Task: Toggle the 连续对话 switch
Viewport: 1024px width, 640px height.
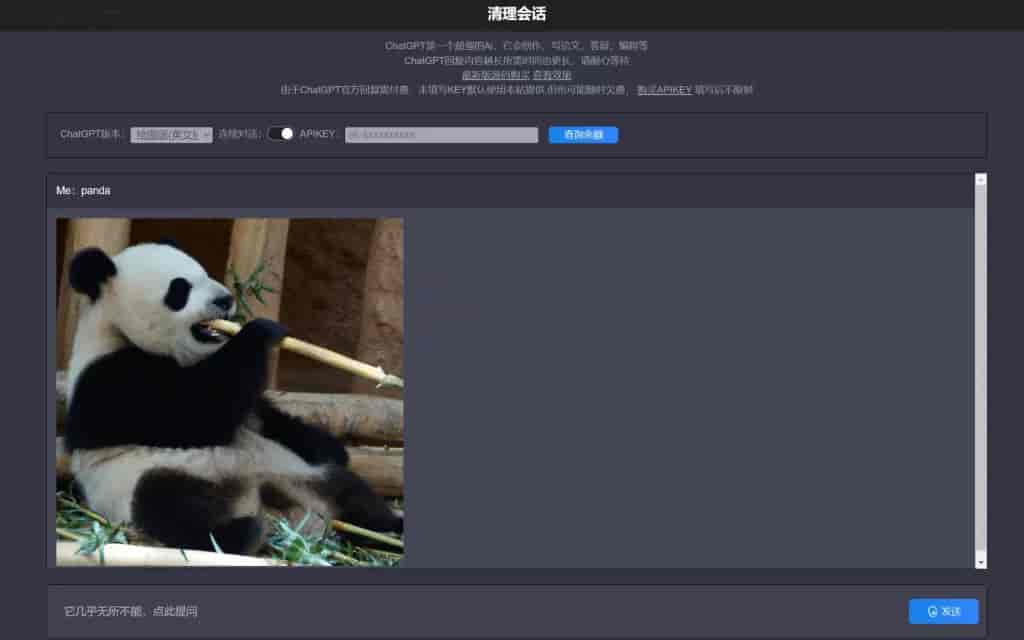Action: tap(281, 134)
